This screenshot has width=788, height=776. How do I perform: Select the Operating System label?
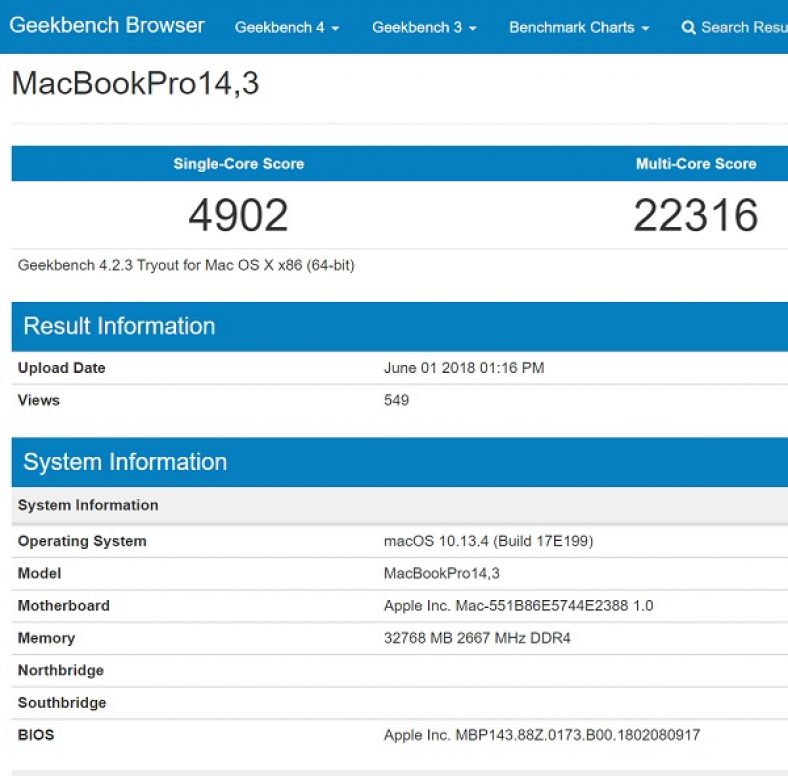82,541
